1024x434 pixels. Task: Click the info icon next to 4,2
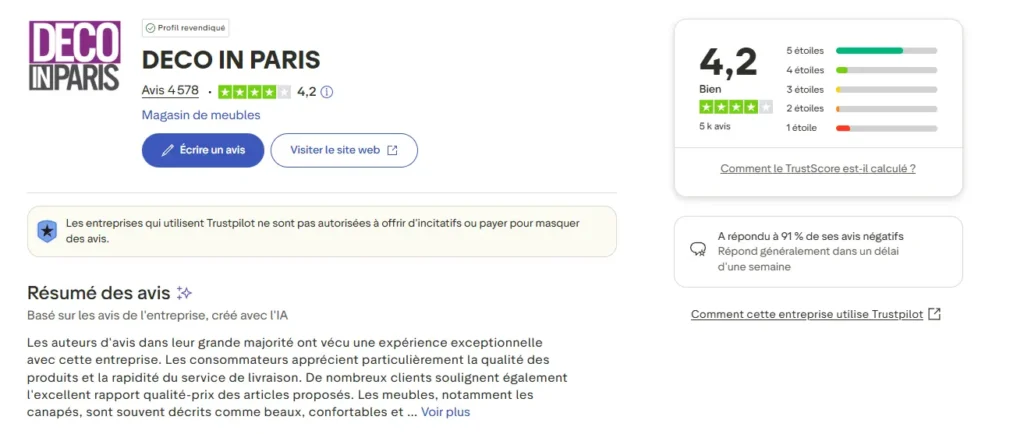pos(327,92)
